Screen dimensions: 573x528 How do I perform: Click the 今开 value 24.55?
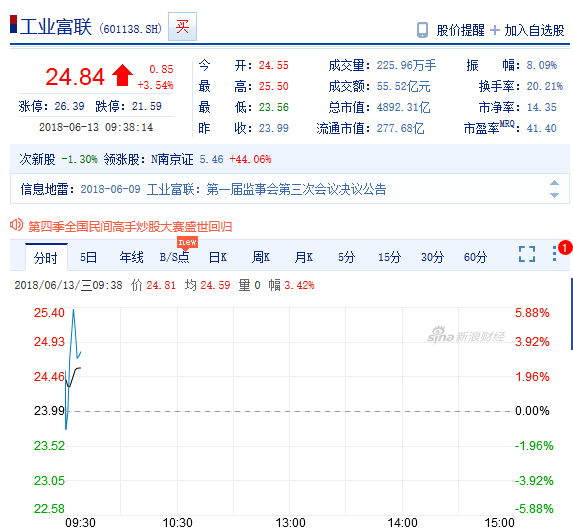[x=274, y=65]
